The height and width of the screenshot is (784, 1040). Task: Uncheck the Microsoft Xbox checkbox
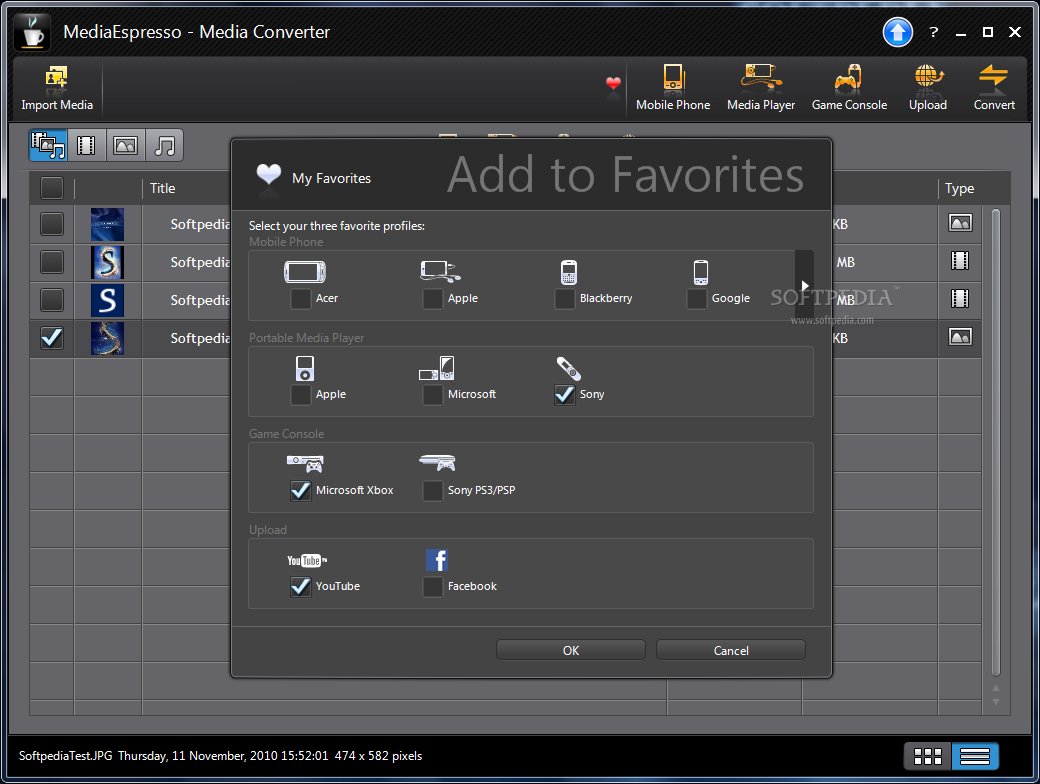(x=300, y=491)
